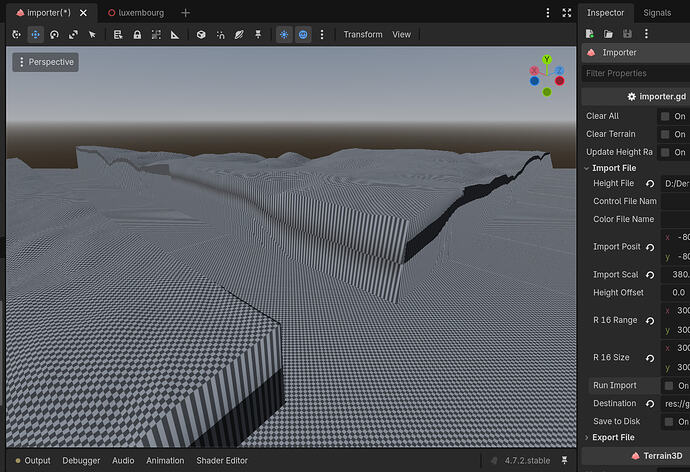
Task: Activate the Move mode tool
Action: (35, 34)
